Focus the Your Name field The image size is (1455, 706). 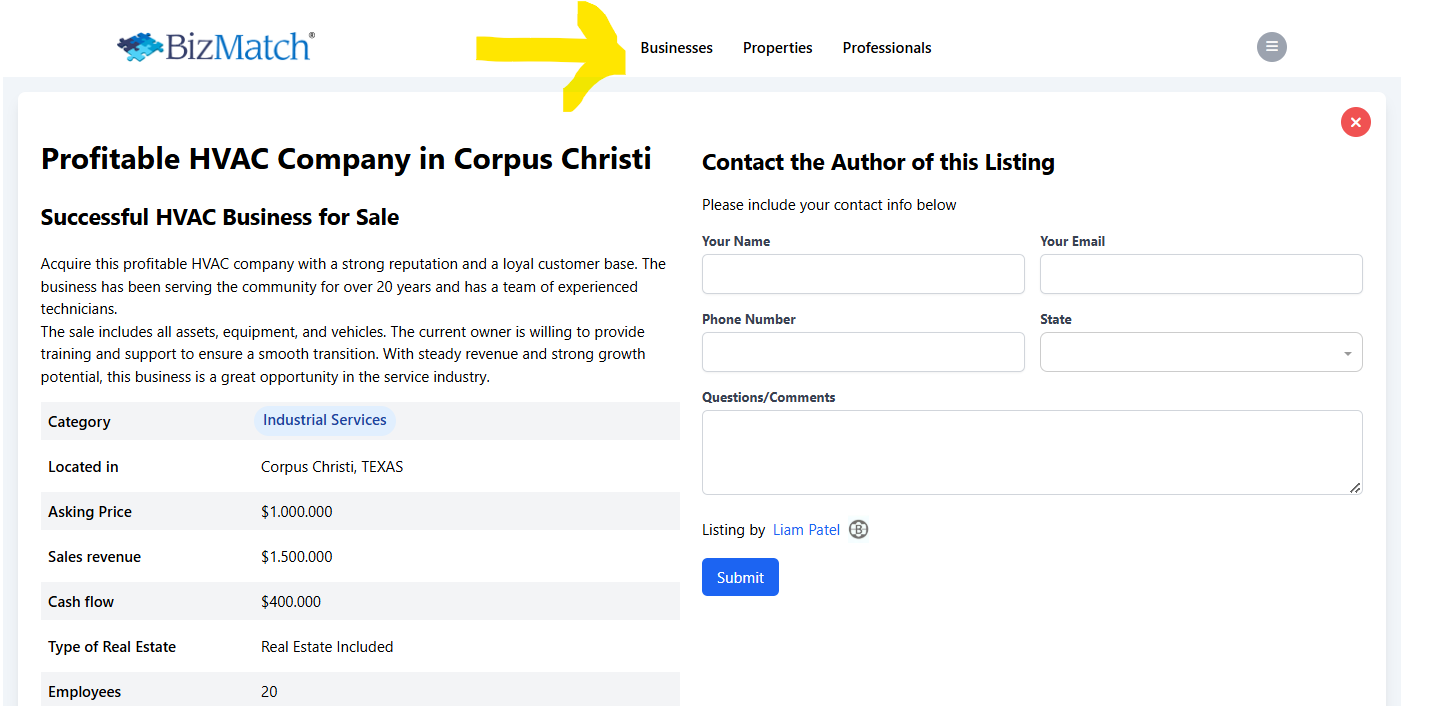pyautogui.click(x=863, y=274)
